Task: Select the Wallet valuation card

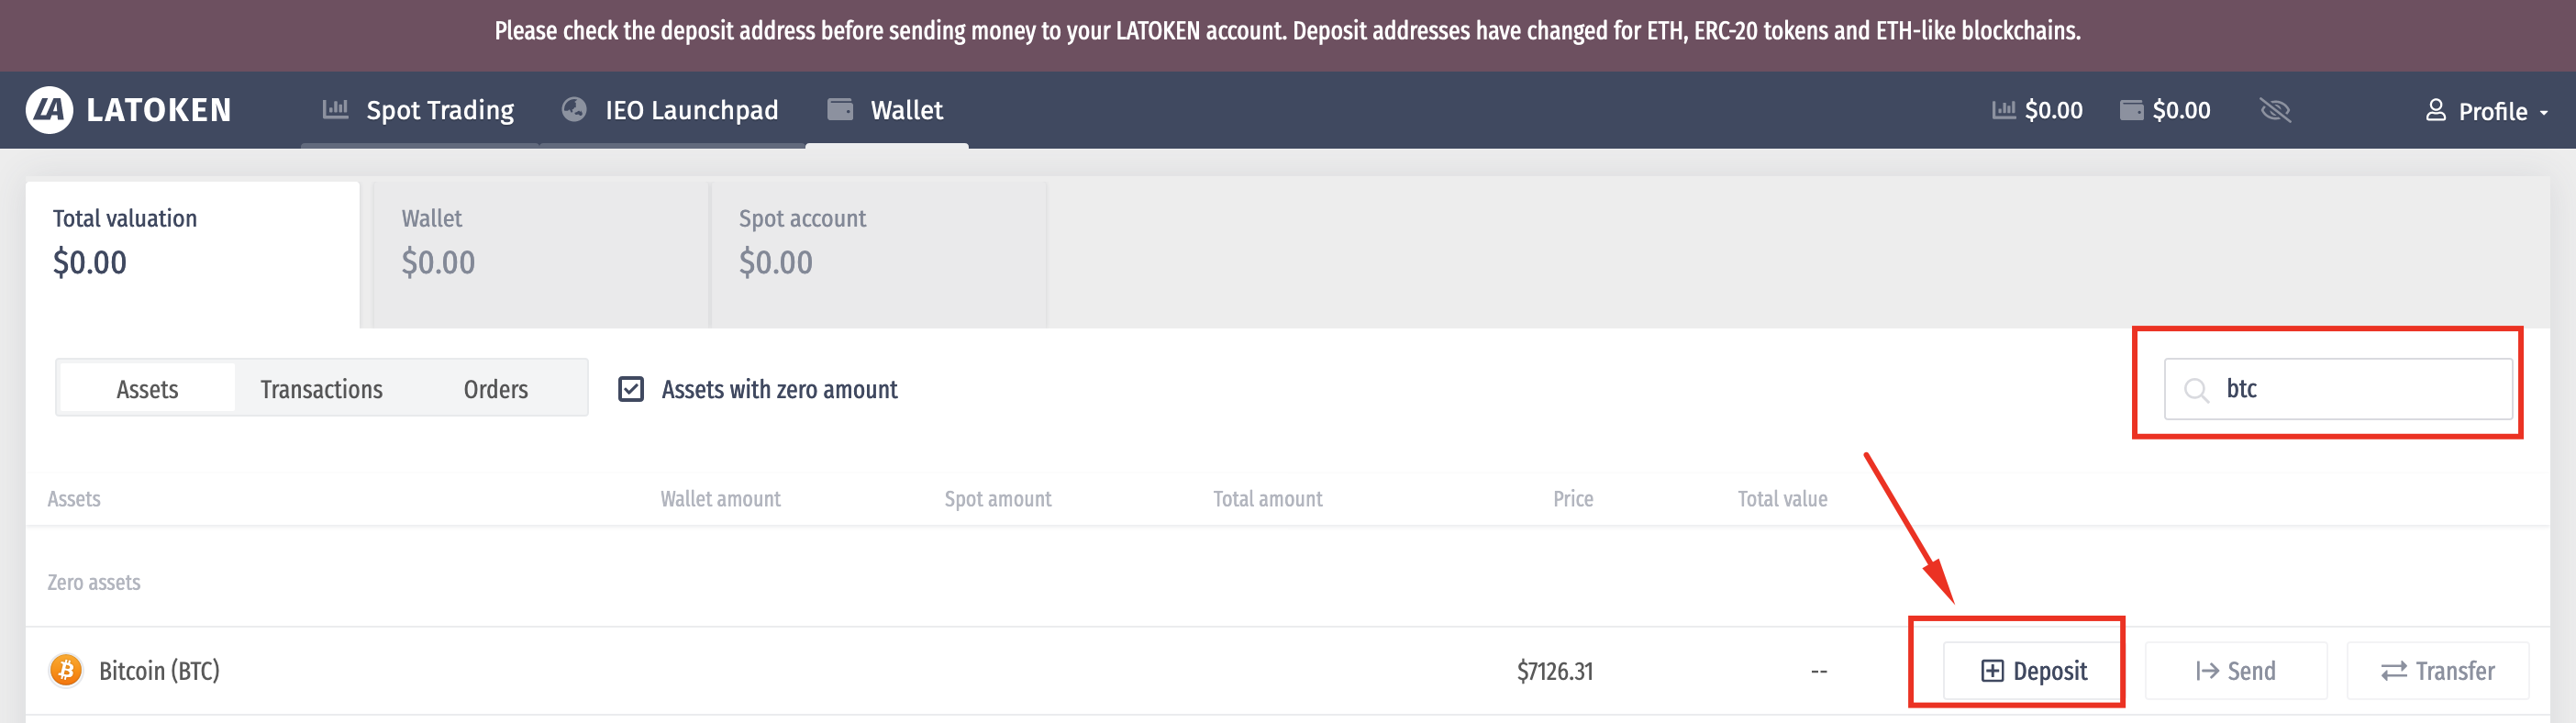Action: [x=540, y=254]
